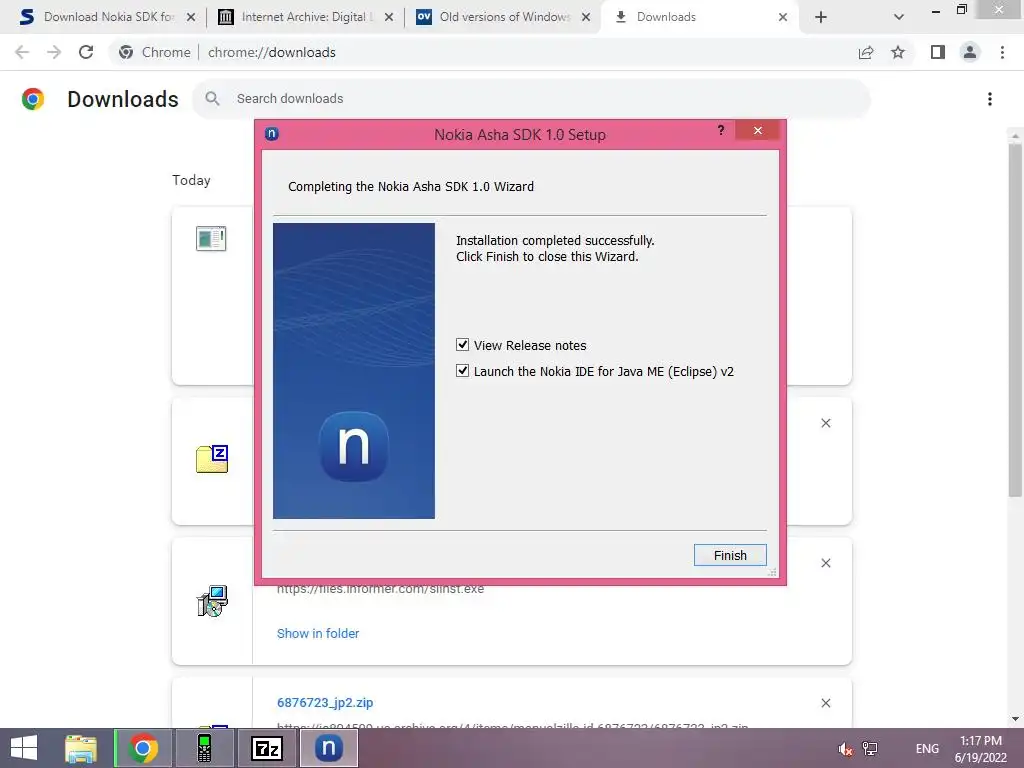Screen dimensions: 1024x768
Task: Close the Download Nokia SDK tab
Action: (191, 17)
